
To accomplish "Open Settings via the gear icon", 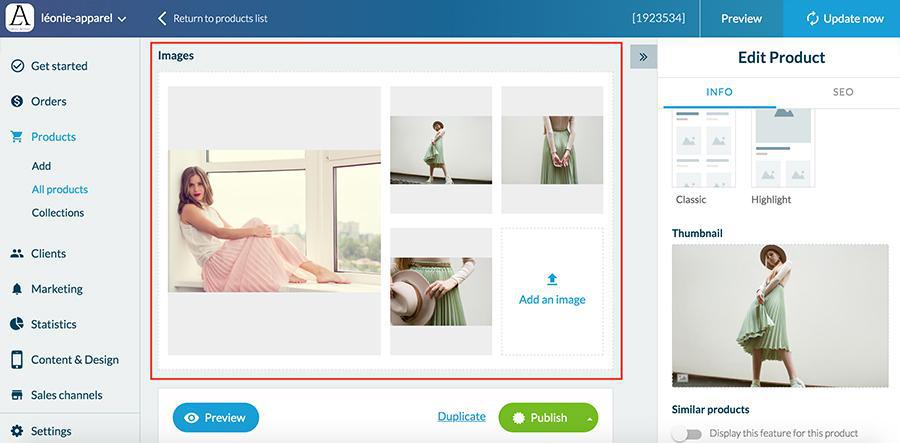I will click(17, 431).
